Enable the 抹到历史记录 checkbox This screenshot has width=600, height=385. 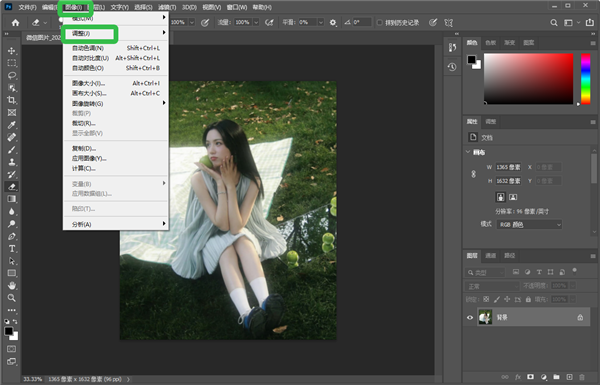[380, 23]
